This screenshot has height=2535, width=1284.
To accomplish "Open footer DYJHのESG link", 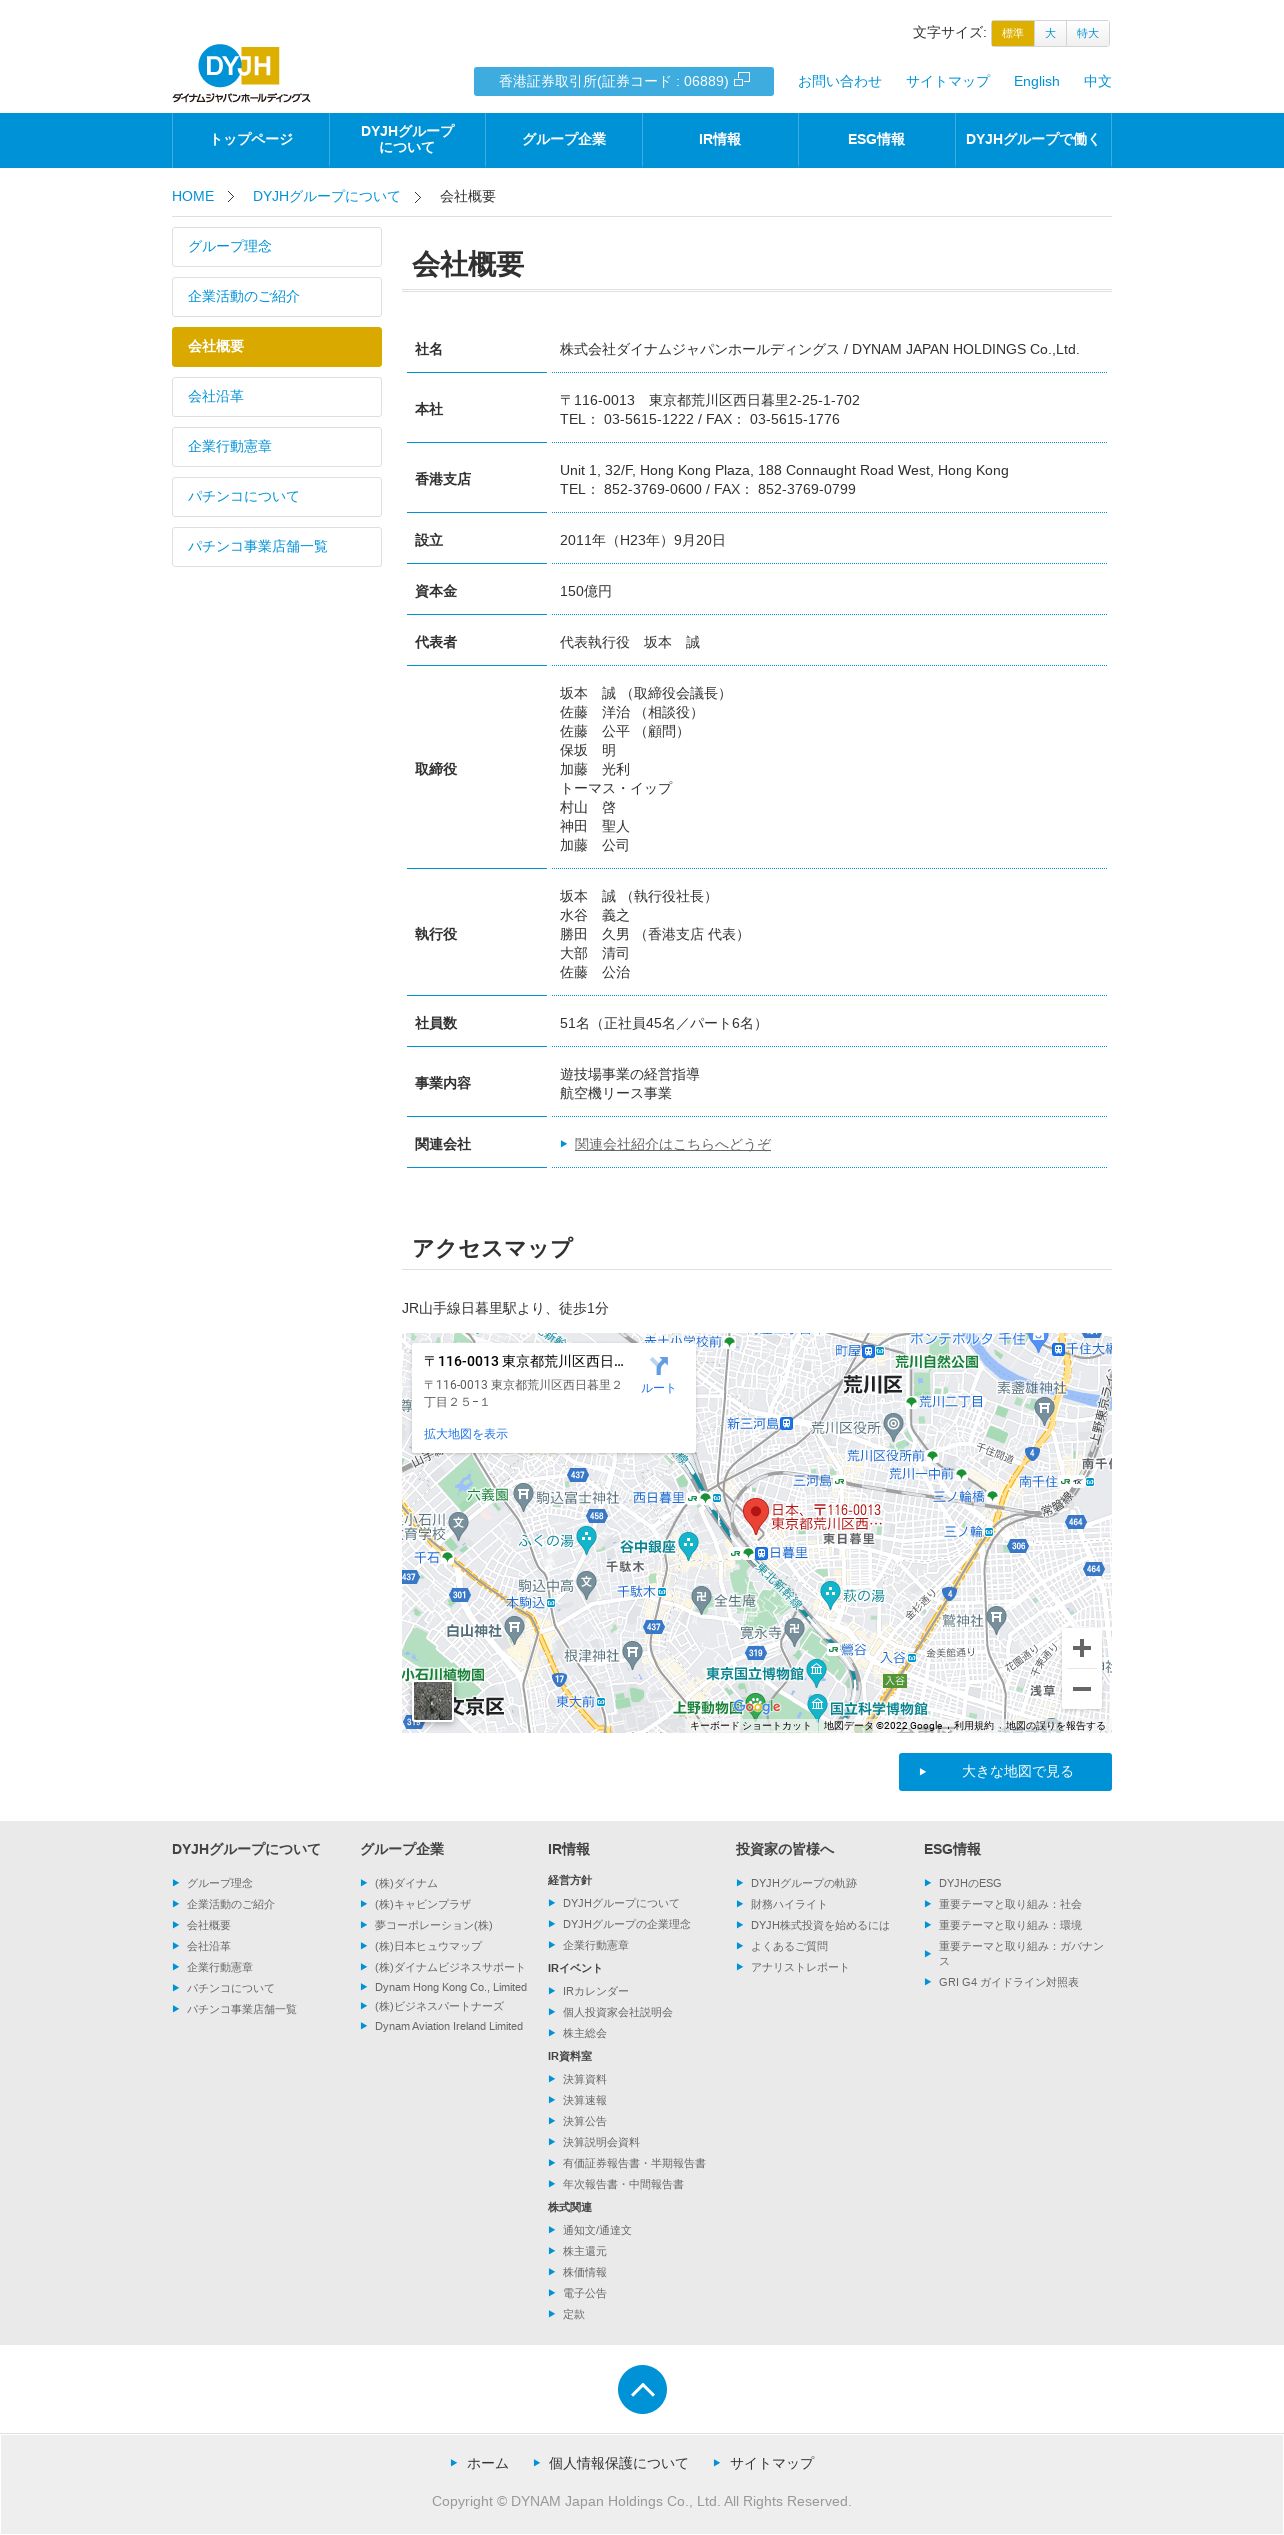I will tap(970, 1883).
